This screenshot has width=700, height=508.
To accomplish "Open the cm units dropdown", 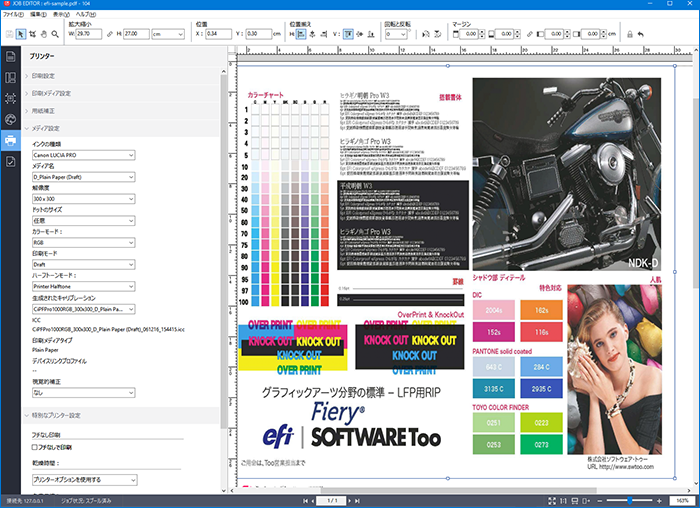I will coord(168,34).
